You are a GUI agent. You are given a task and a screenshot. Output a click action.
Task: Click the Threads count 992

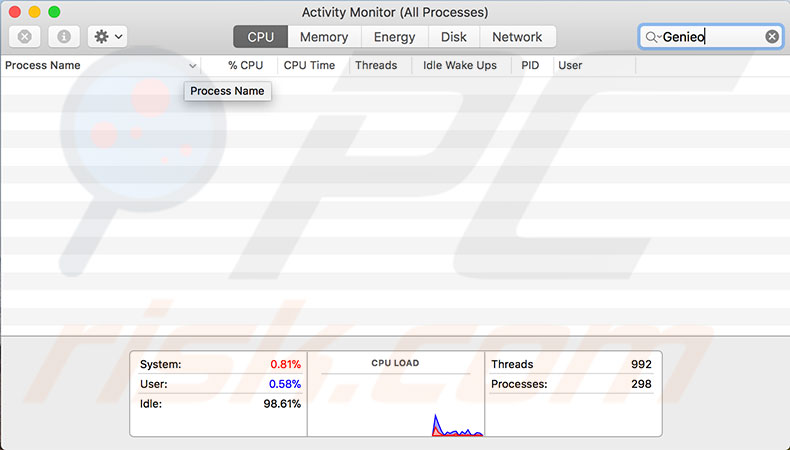(641, 364)
